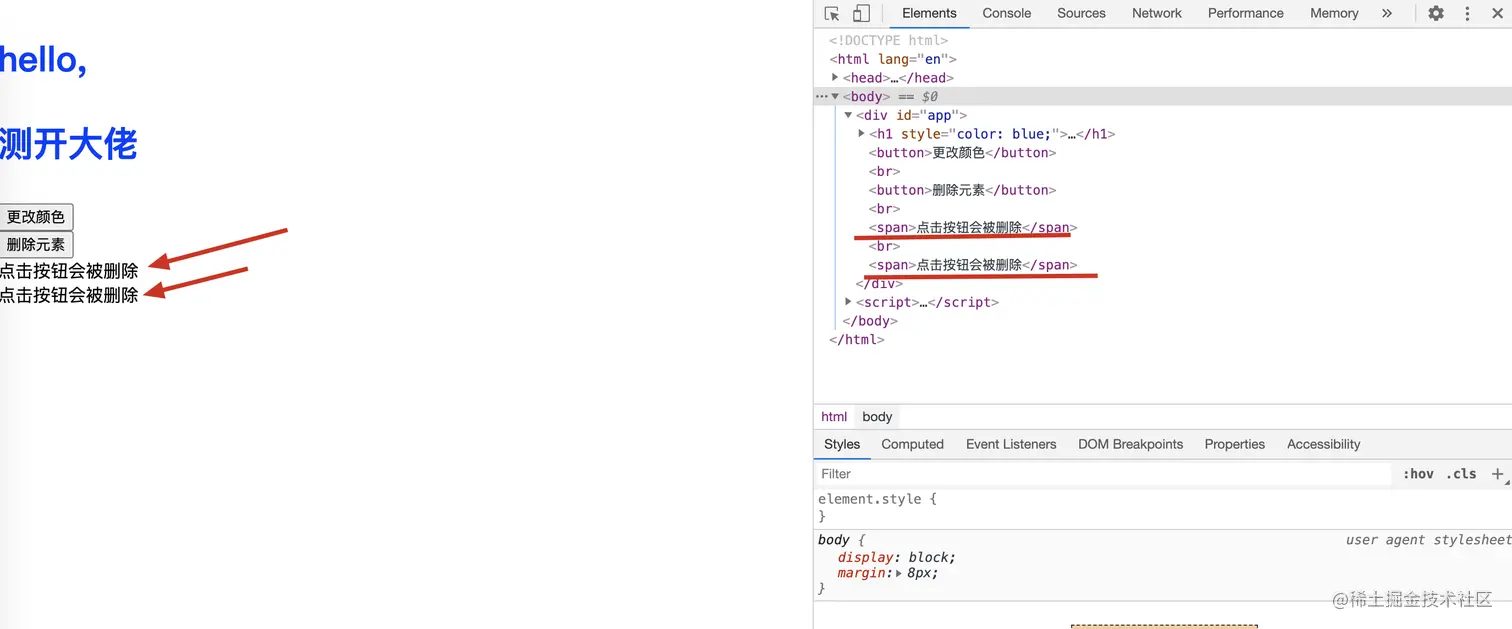This screenshot has width=1512, height=629.
Task: Select the closing </div> tag line
Action: pyautogui.click(x=879, y=284)
